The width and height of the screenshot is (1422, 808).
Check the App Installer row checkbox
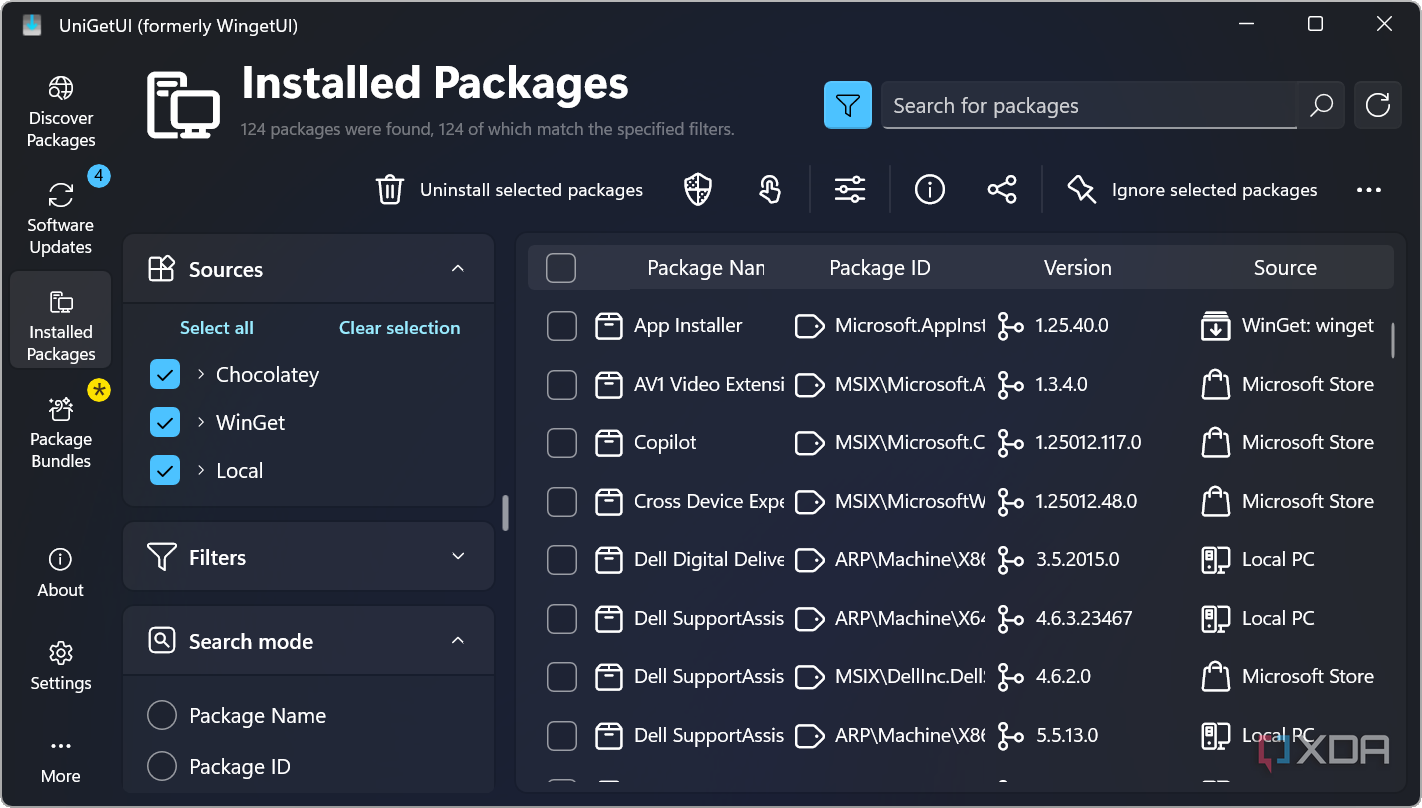coord(562,326)
